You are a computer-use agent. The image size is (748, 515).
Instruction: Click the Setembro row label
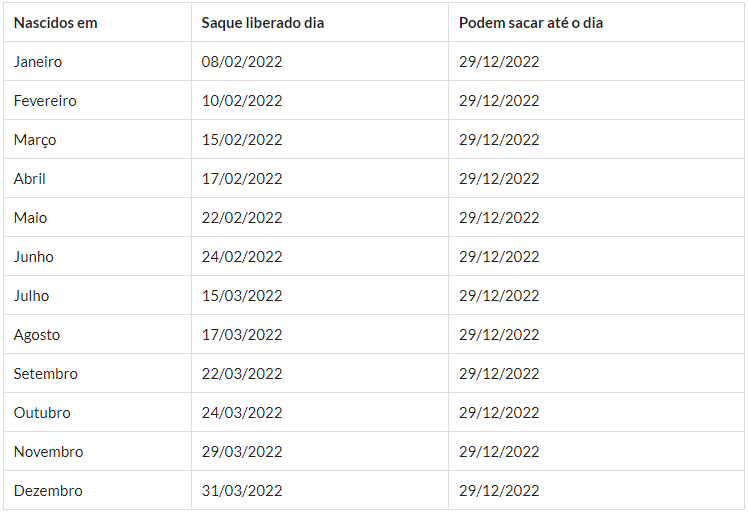pos(46,374)
